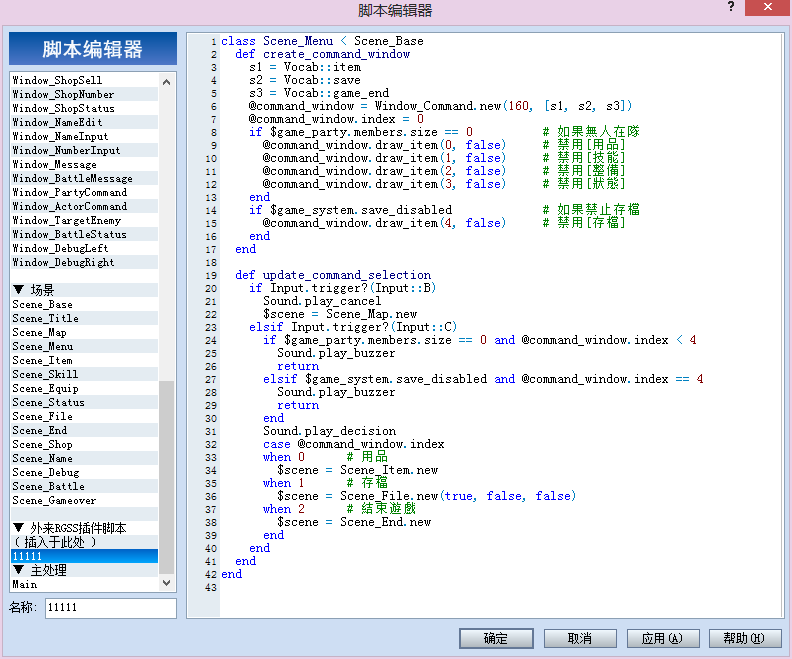This screenshot has height=659, width=792.
Task: Select Window_Message script
Action: (x=84, y=165)
